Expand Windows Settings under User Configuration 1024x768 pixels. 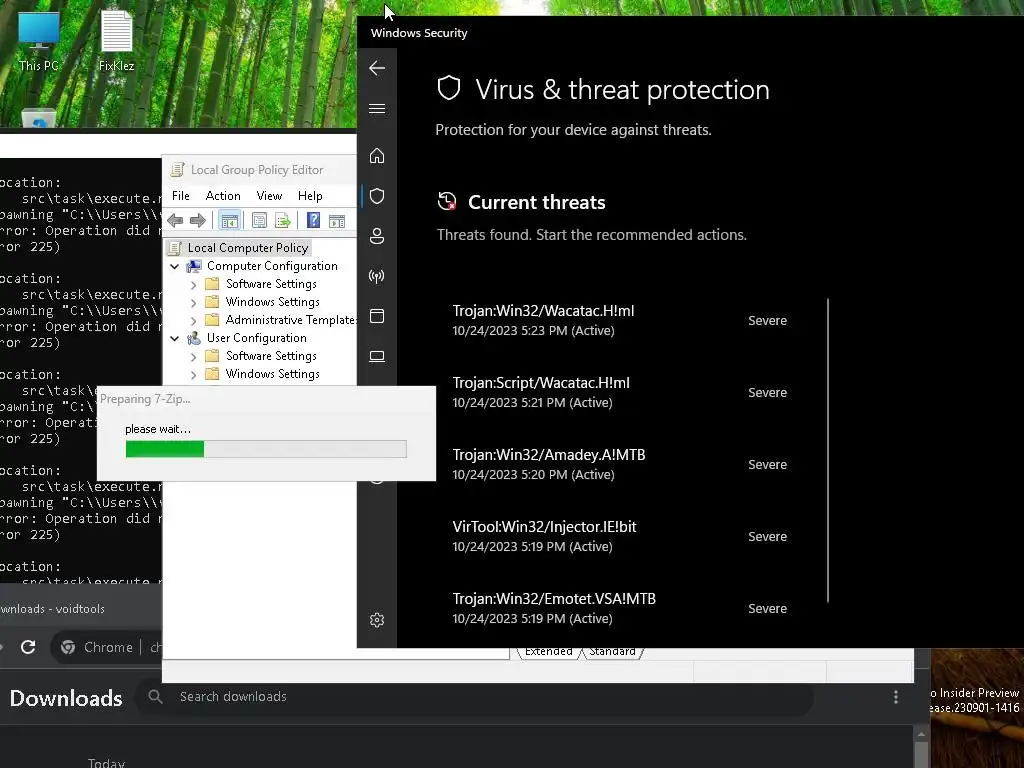[193, 375]
